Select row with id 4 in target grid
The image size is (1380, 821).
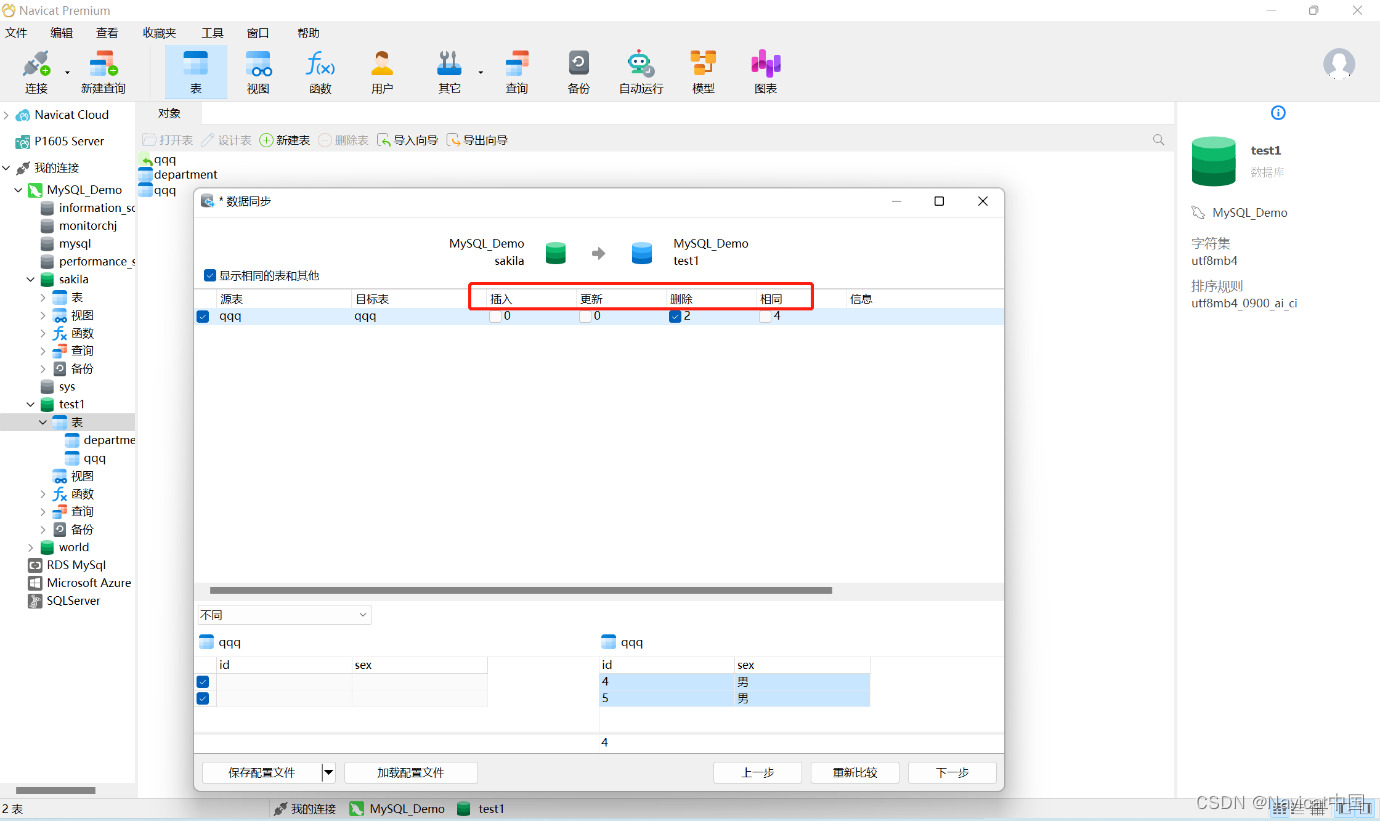click(x=735, y=682)
